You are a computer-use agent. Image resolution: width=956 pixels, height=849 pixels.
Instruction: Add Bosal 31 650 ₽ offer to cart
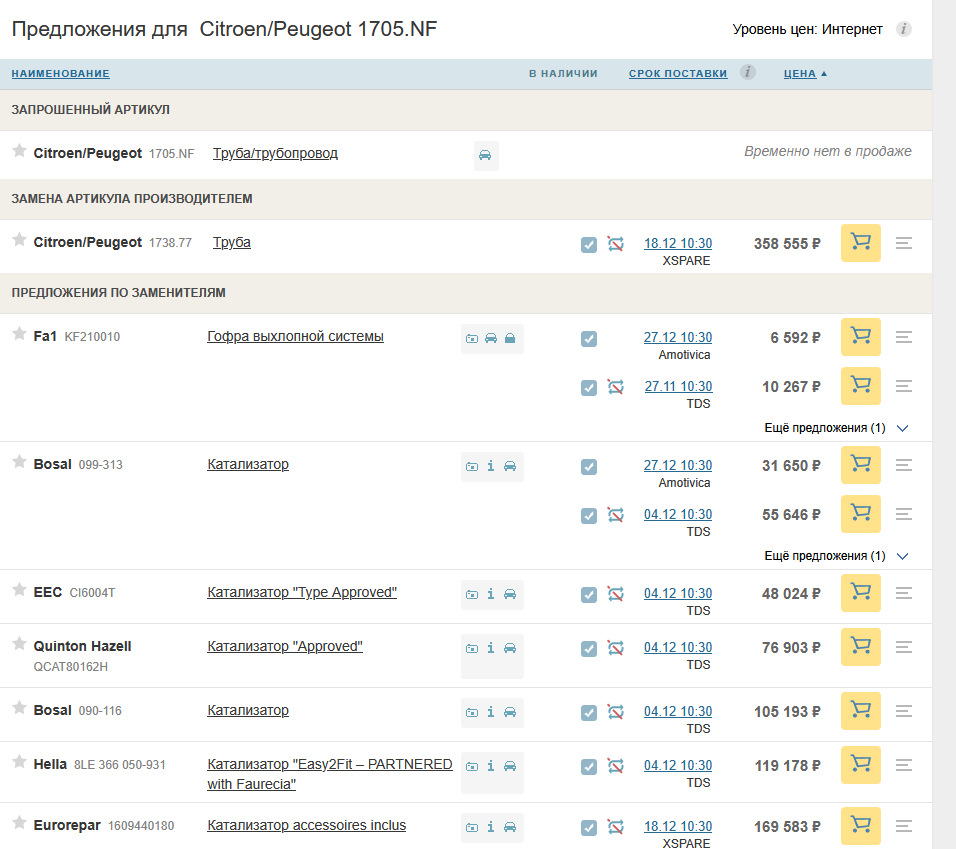coord(860,464)
